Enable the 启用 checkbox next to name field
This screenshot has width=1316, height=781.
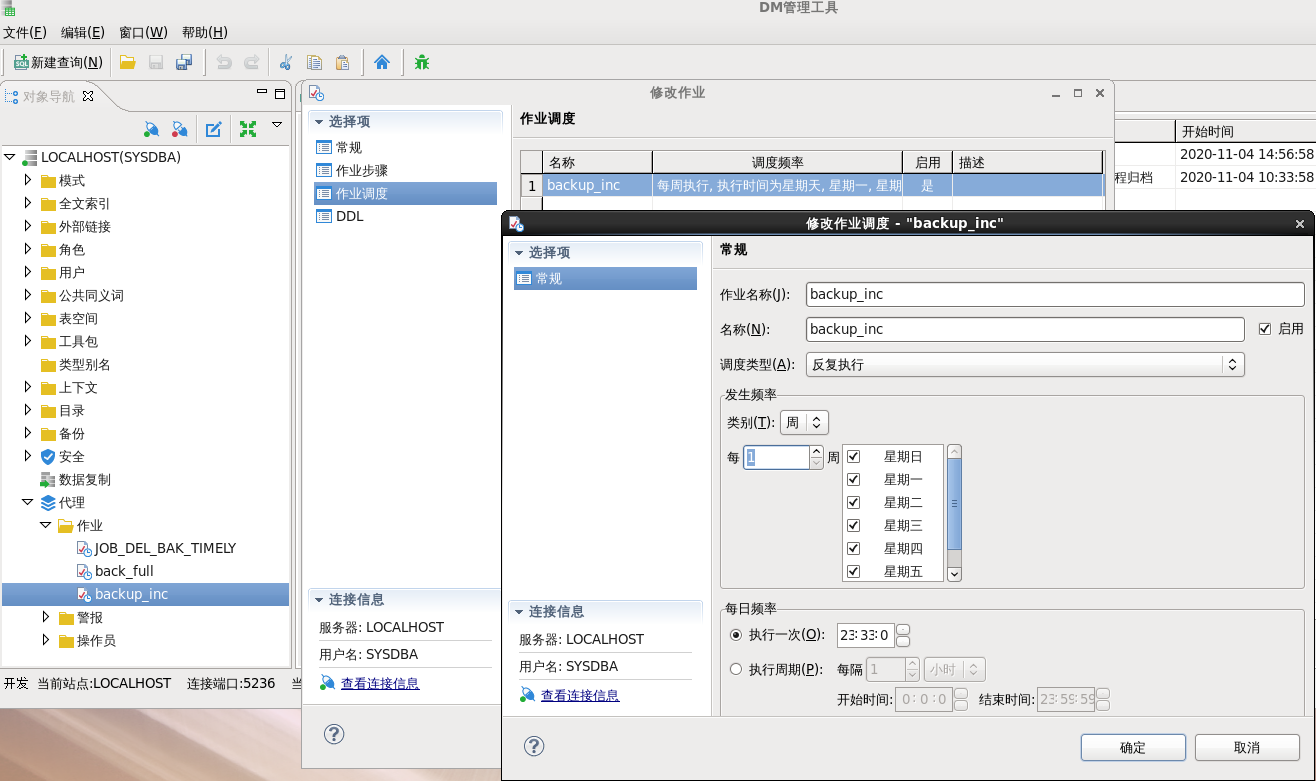1263,329
